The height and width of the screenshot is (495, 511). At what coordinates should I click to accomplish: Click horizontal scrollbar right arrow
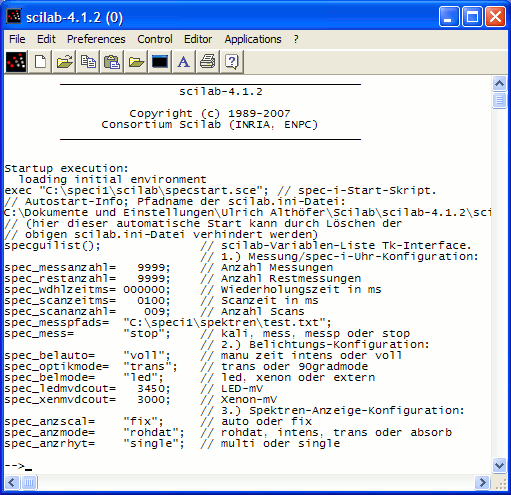(482, 482)
